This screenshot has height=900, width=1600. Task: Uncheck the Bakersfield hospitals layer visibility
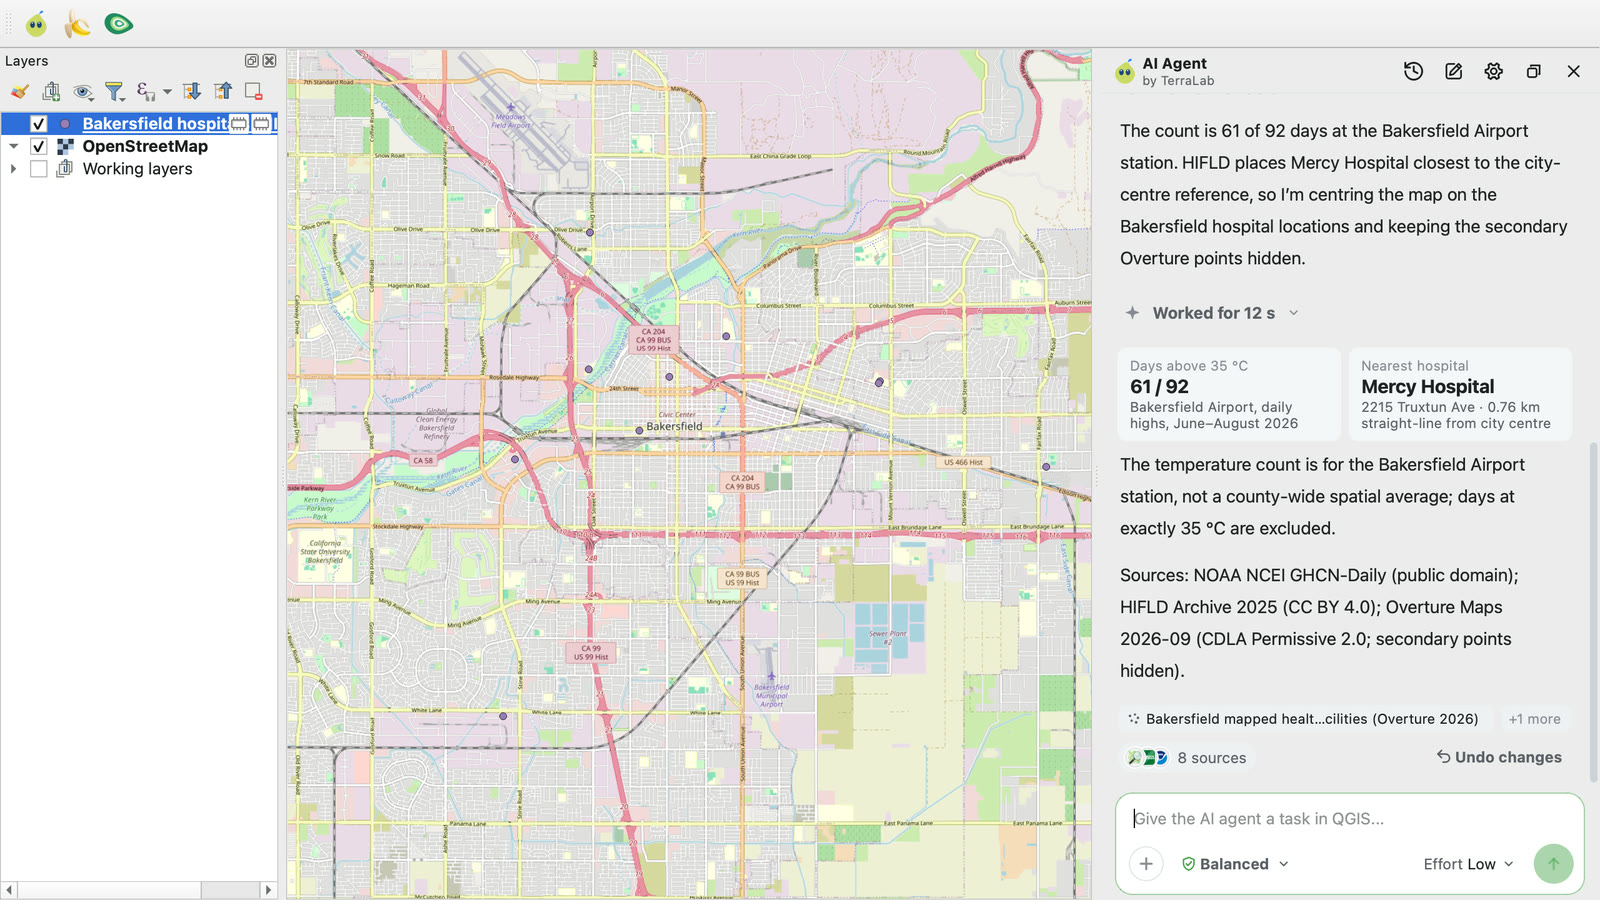[39, 124]
